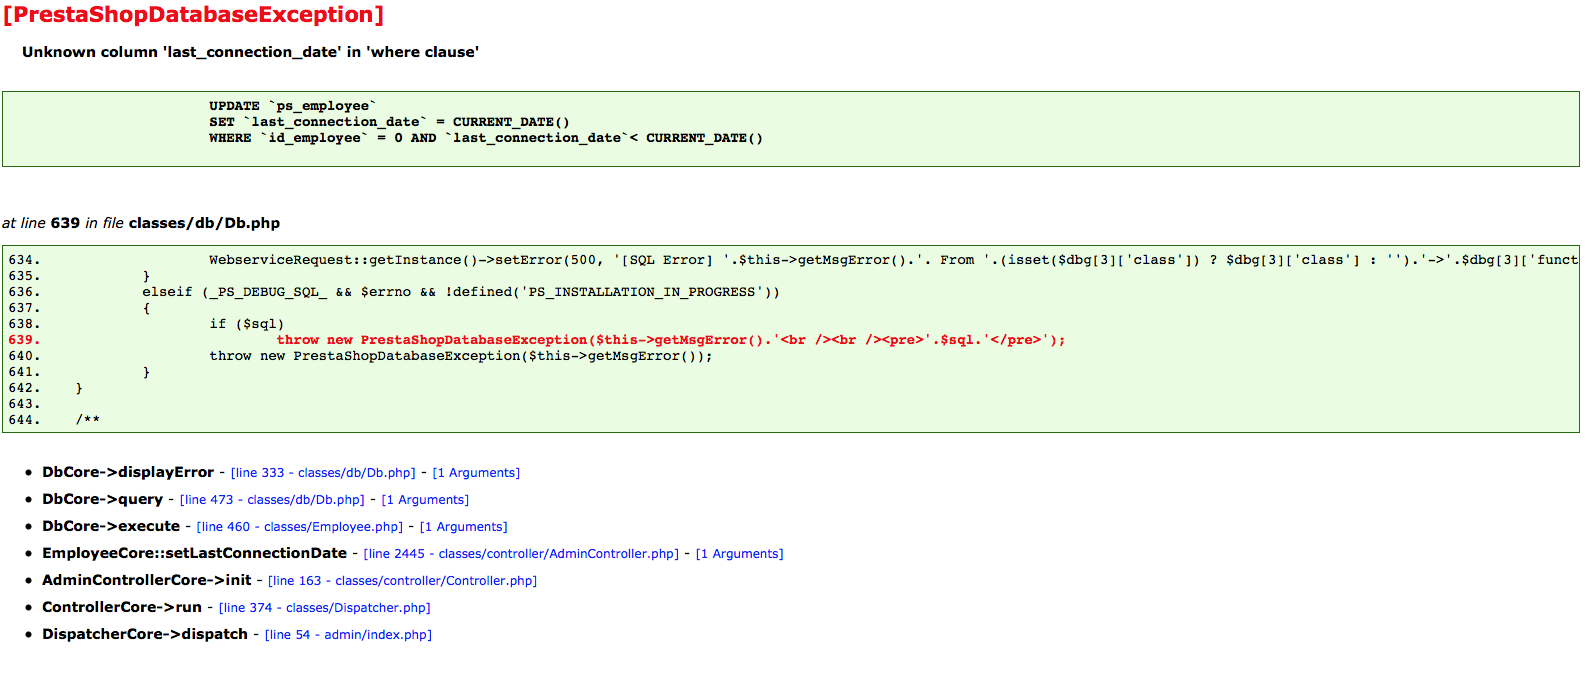
Task: Click DbCore->query stack trace entry
Action: click(102, 499)
